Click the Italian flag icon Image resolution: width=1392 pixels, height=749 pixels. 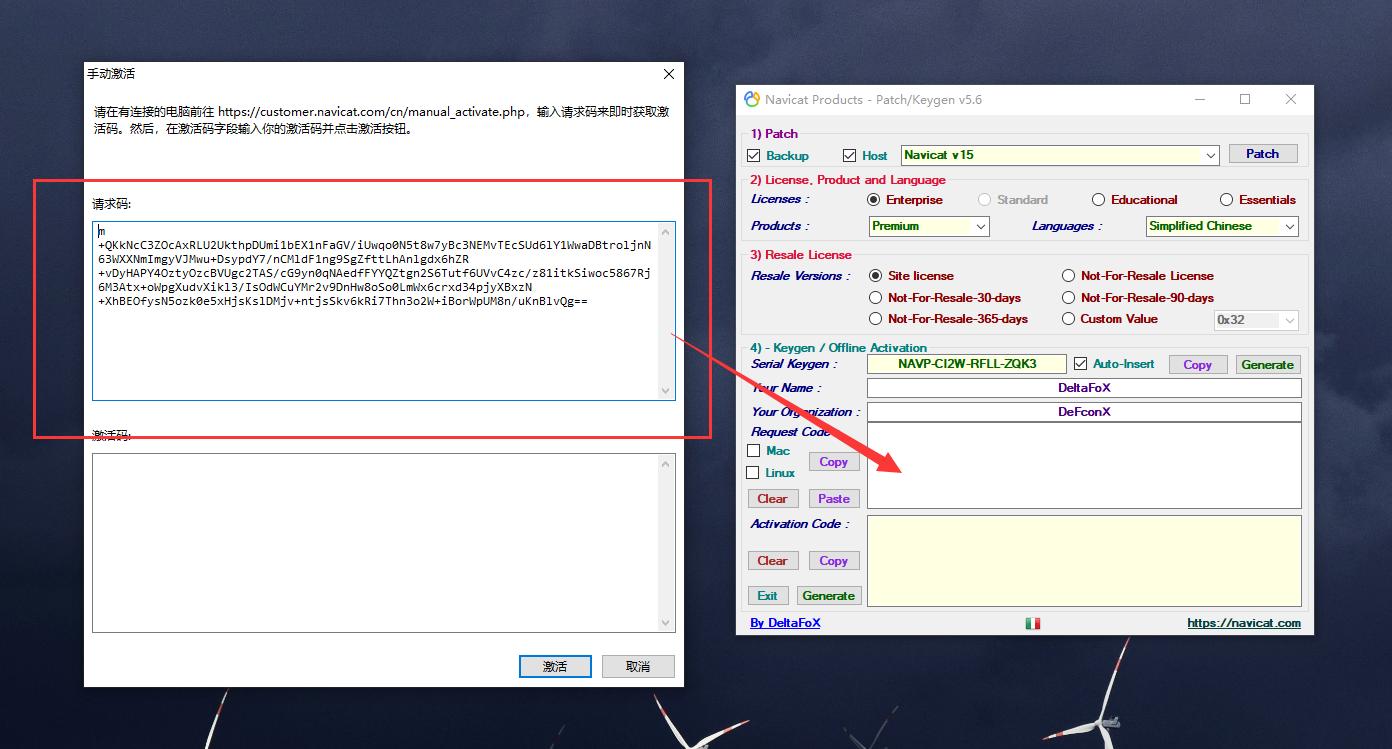coord(1033,623)
